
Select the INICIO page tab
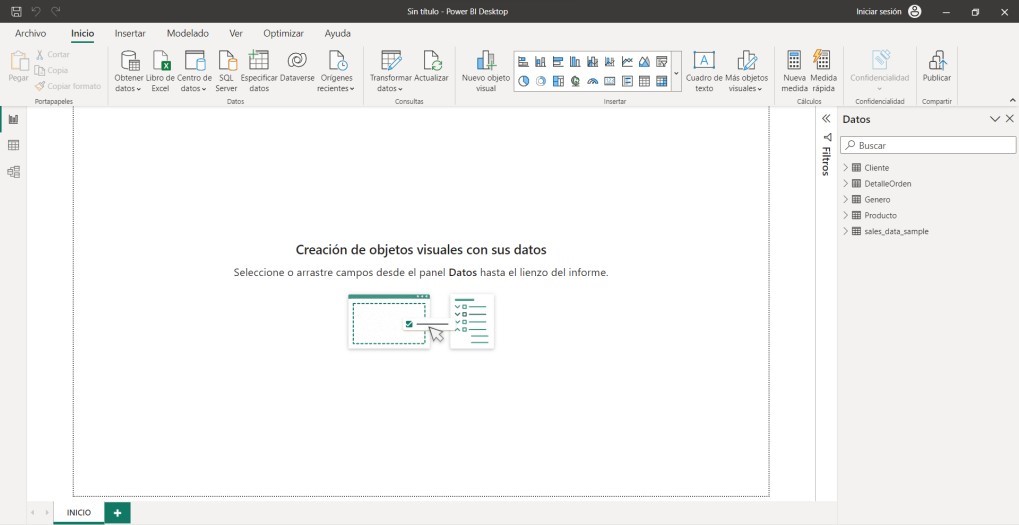tap(79, 513)
